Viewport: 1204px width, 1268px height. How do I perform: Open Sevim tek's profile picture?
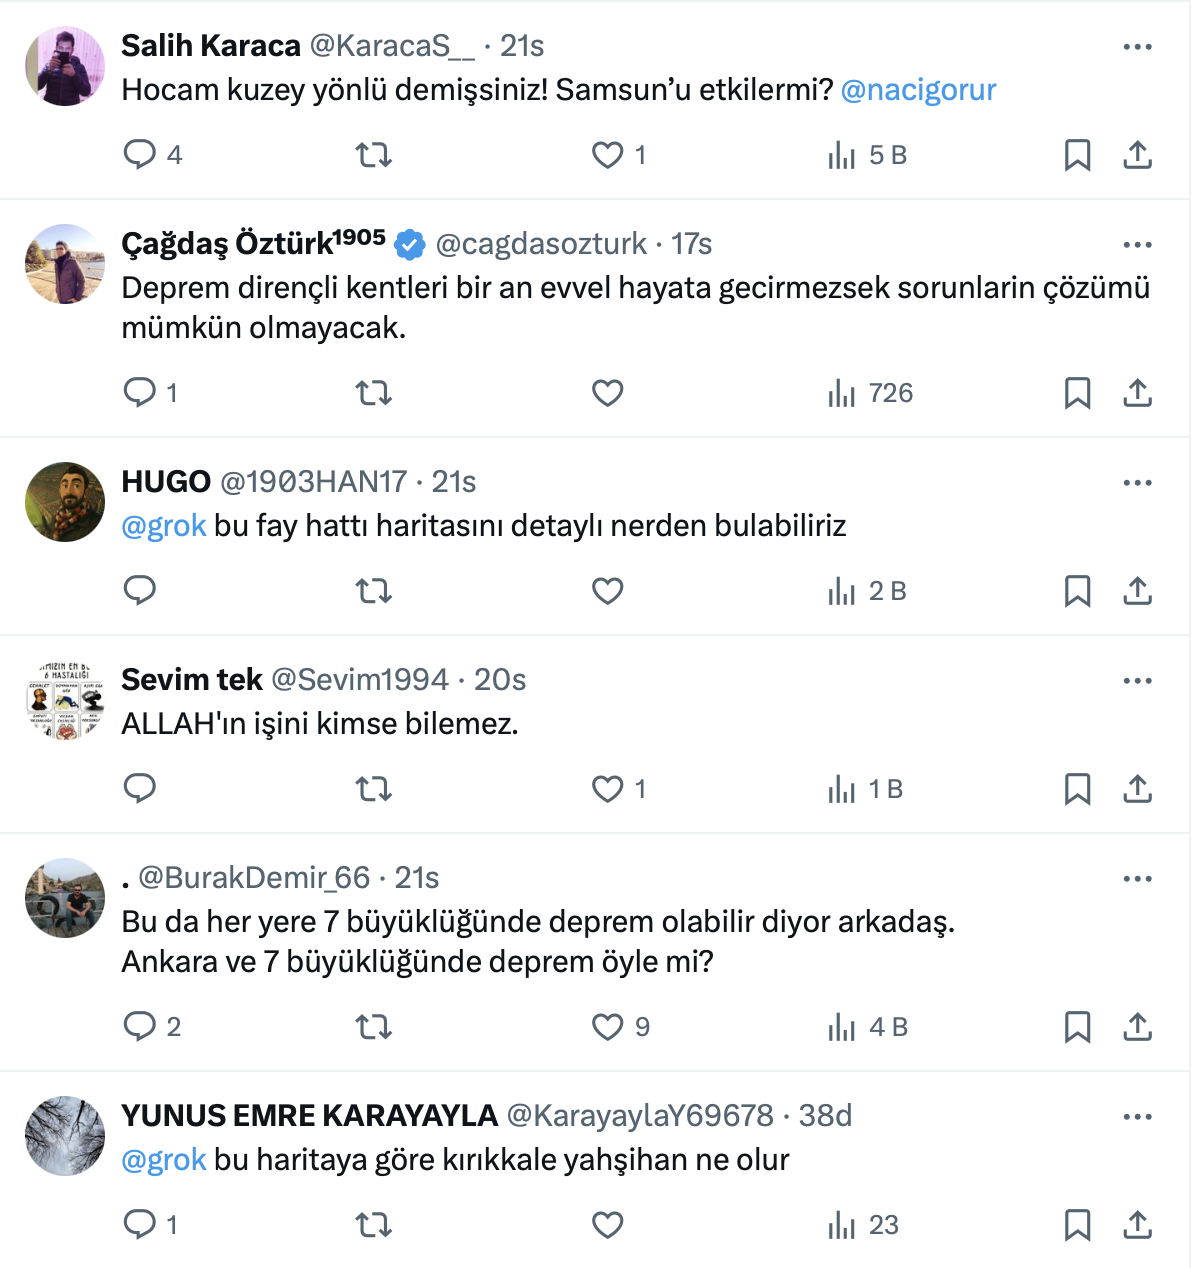click(x=65, y=700)
